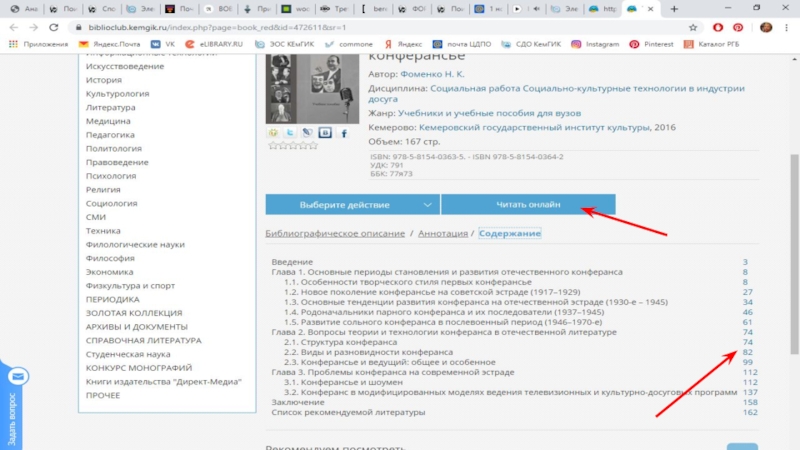Click the browser back arrow
The height and width of the screenshot is (450, 800).
pos(12,27)
